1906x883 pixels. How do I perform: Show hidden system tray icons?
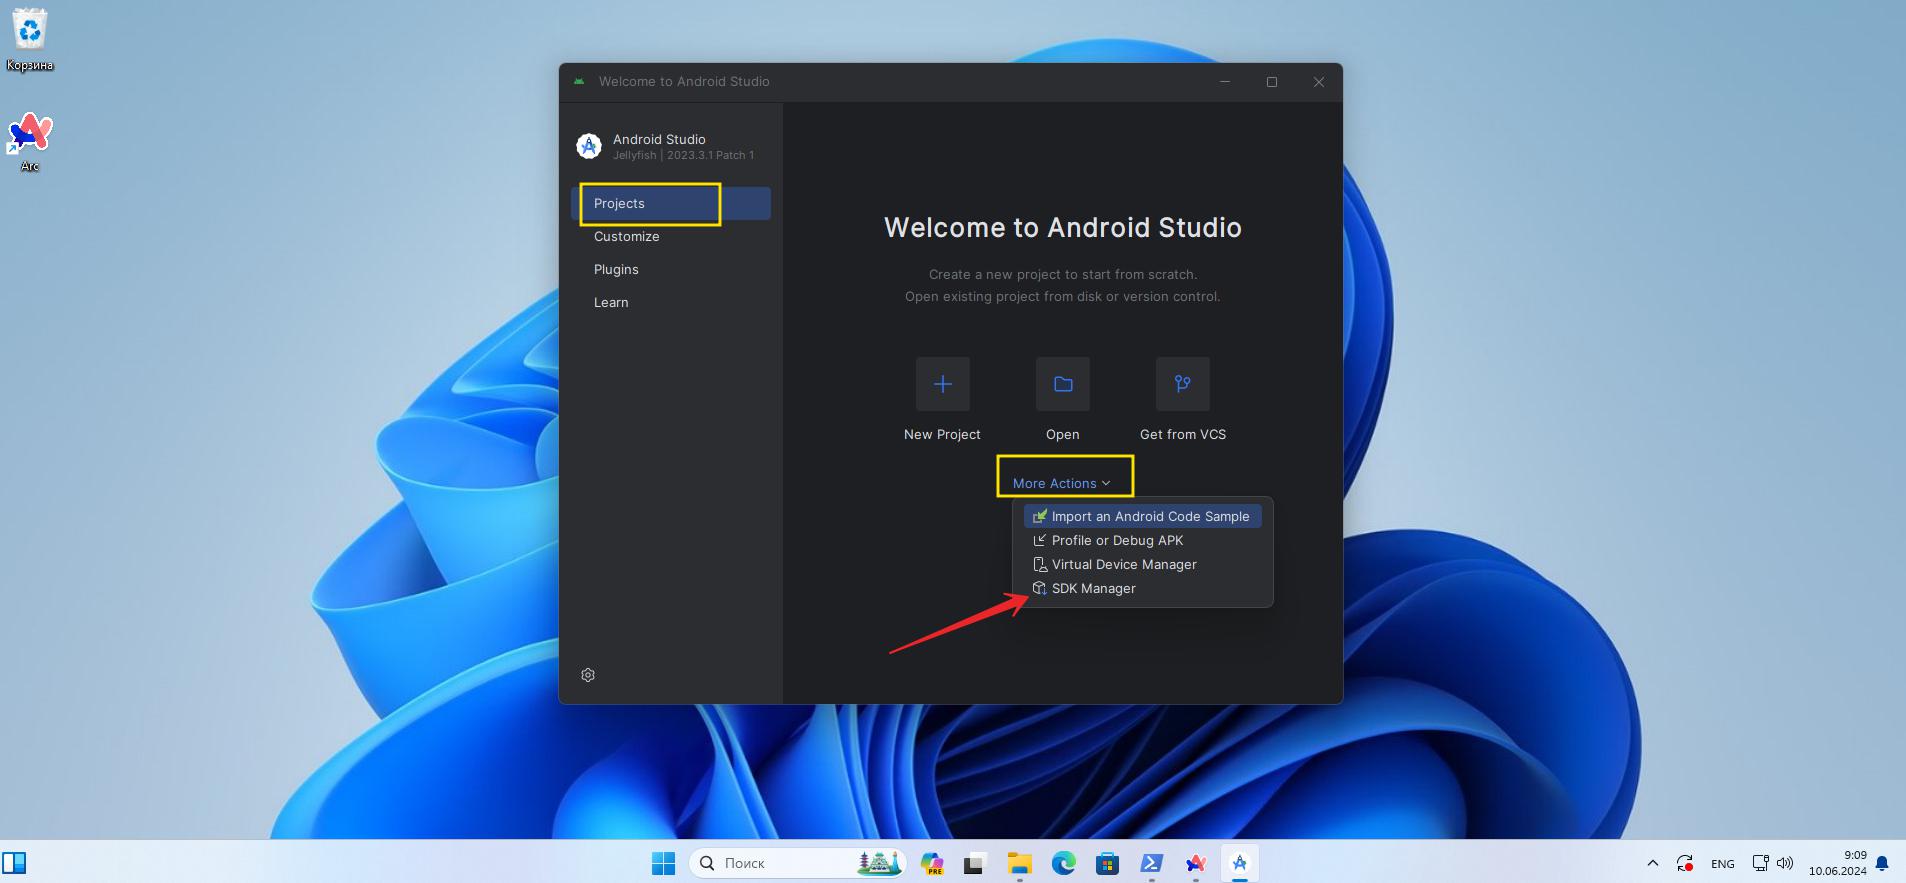pyautogui.click(x=1652, y=863)
